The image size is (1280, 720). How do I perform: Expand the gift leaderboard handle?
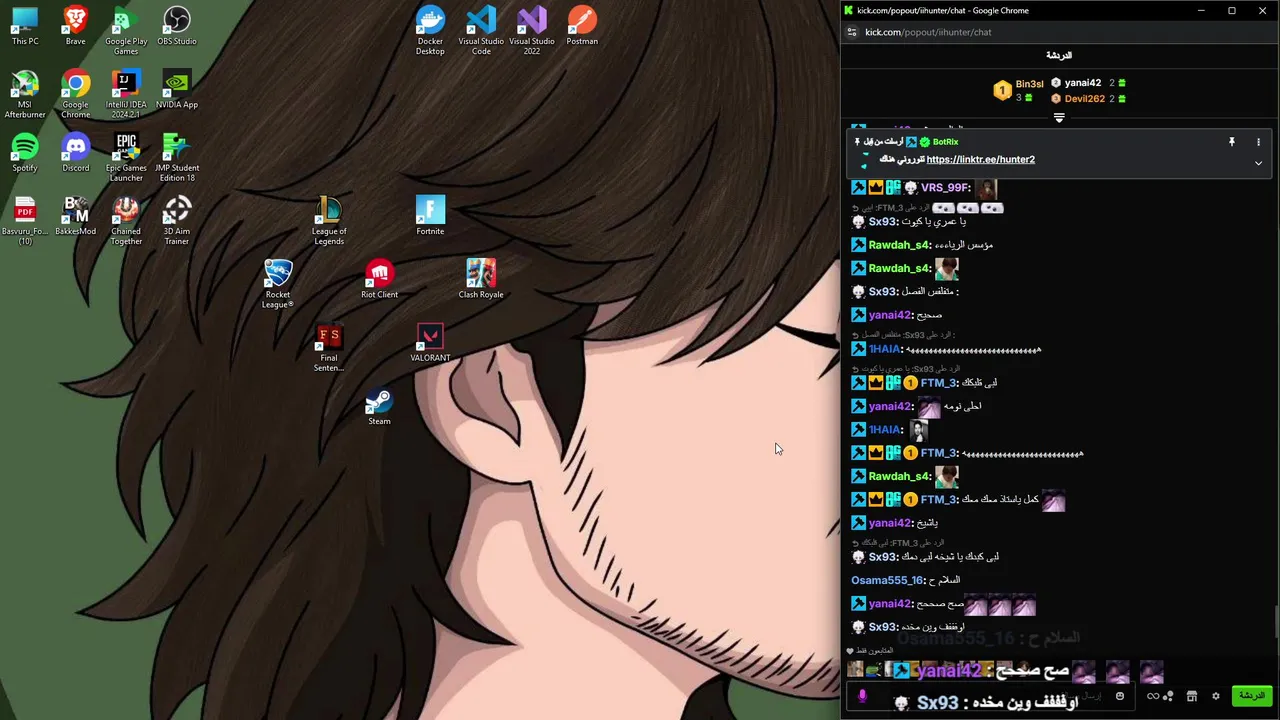[1059, 118]
